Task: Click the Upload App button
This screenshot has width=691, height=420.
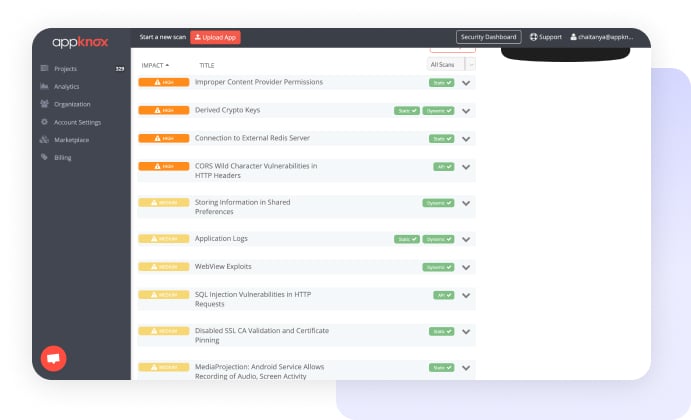Action: (x=215, y=37)
